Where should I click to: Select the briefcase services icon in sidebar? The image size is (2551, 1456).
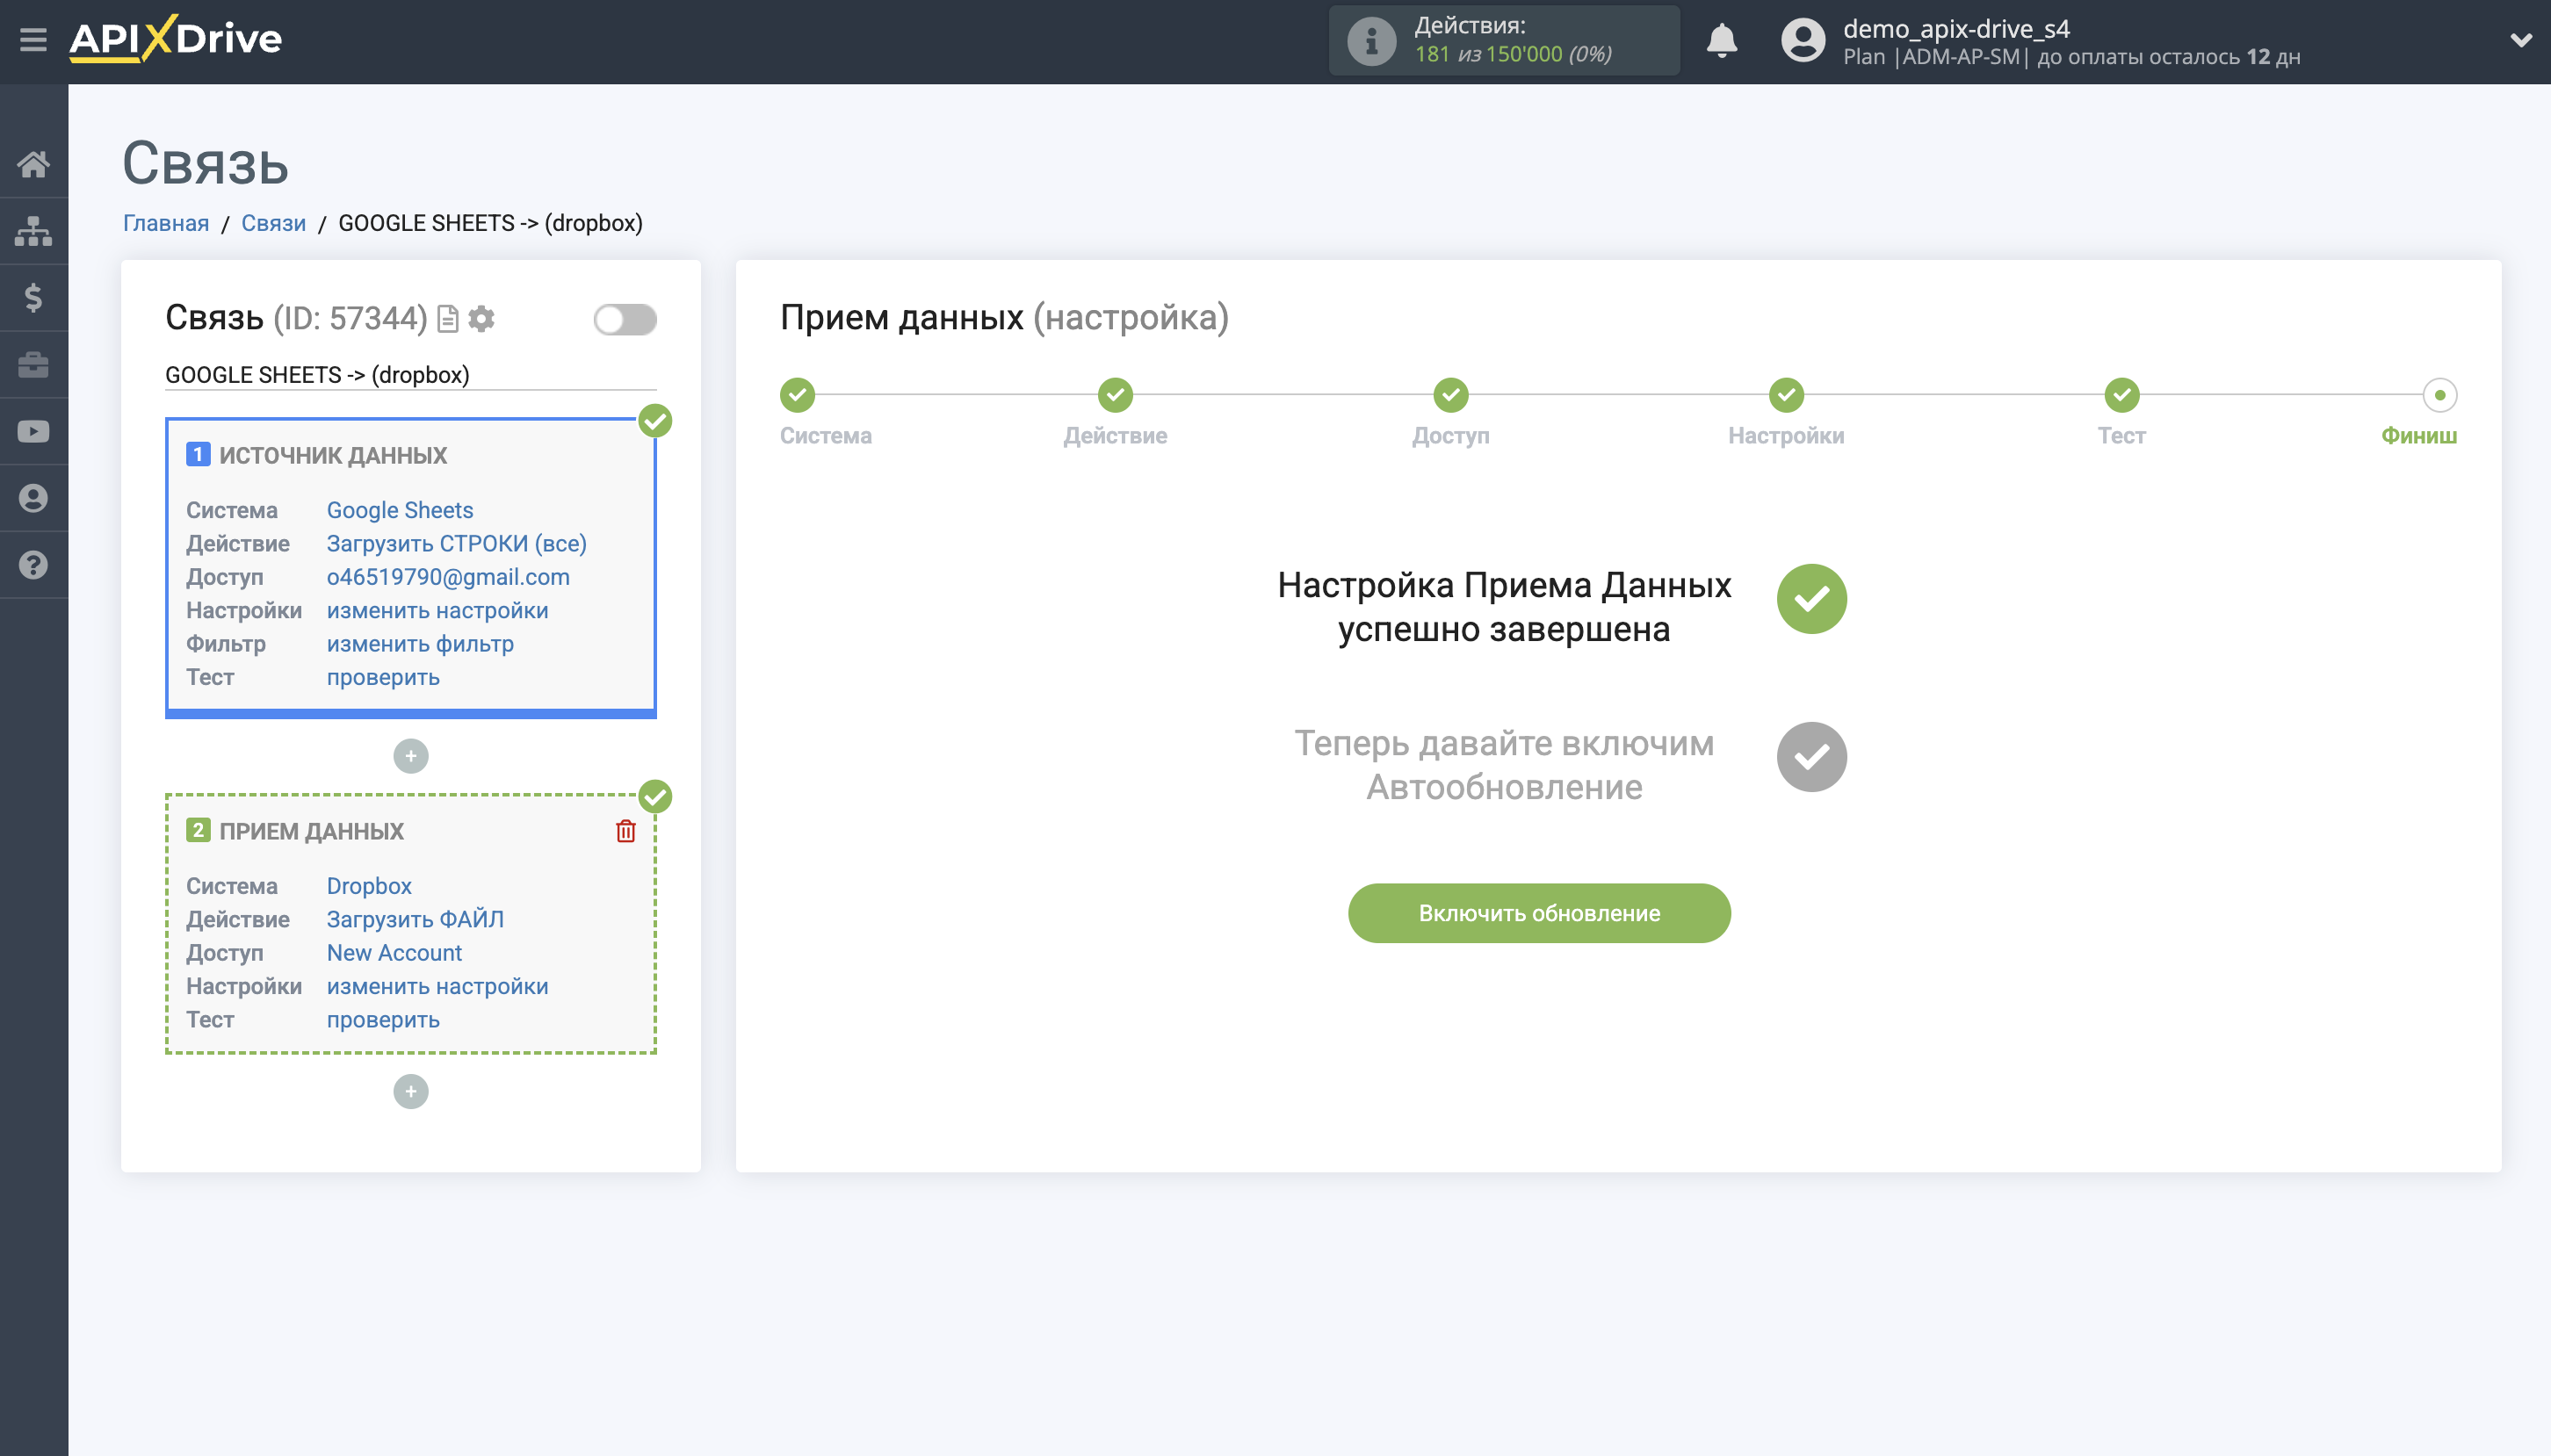(33, 364)
